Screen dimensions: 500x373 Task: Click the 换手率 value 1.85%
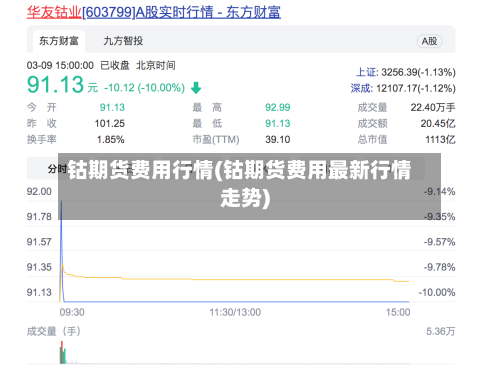pos(111,139)
